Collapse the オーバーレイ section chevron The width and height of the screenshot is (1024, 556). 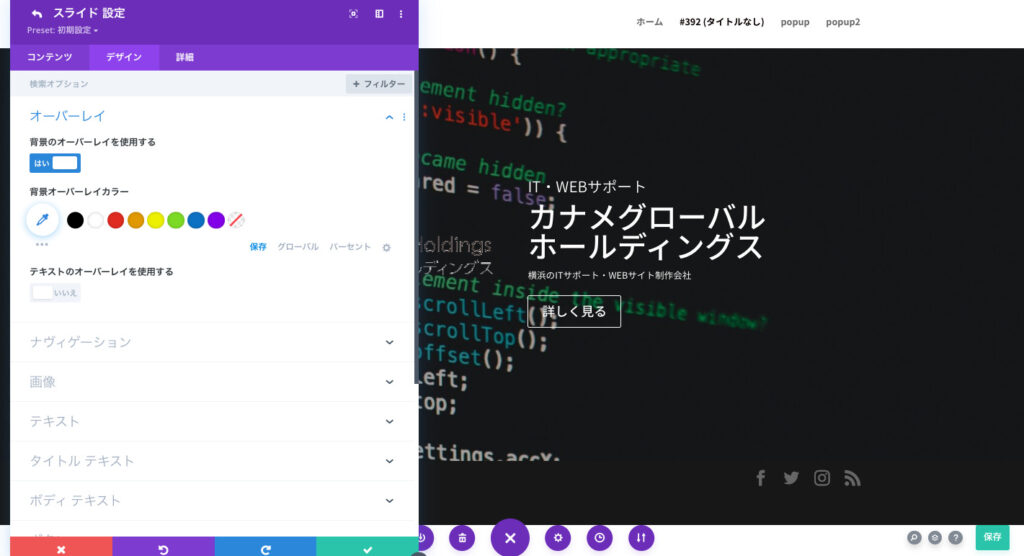(x=389, y=117)
